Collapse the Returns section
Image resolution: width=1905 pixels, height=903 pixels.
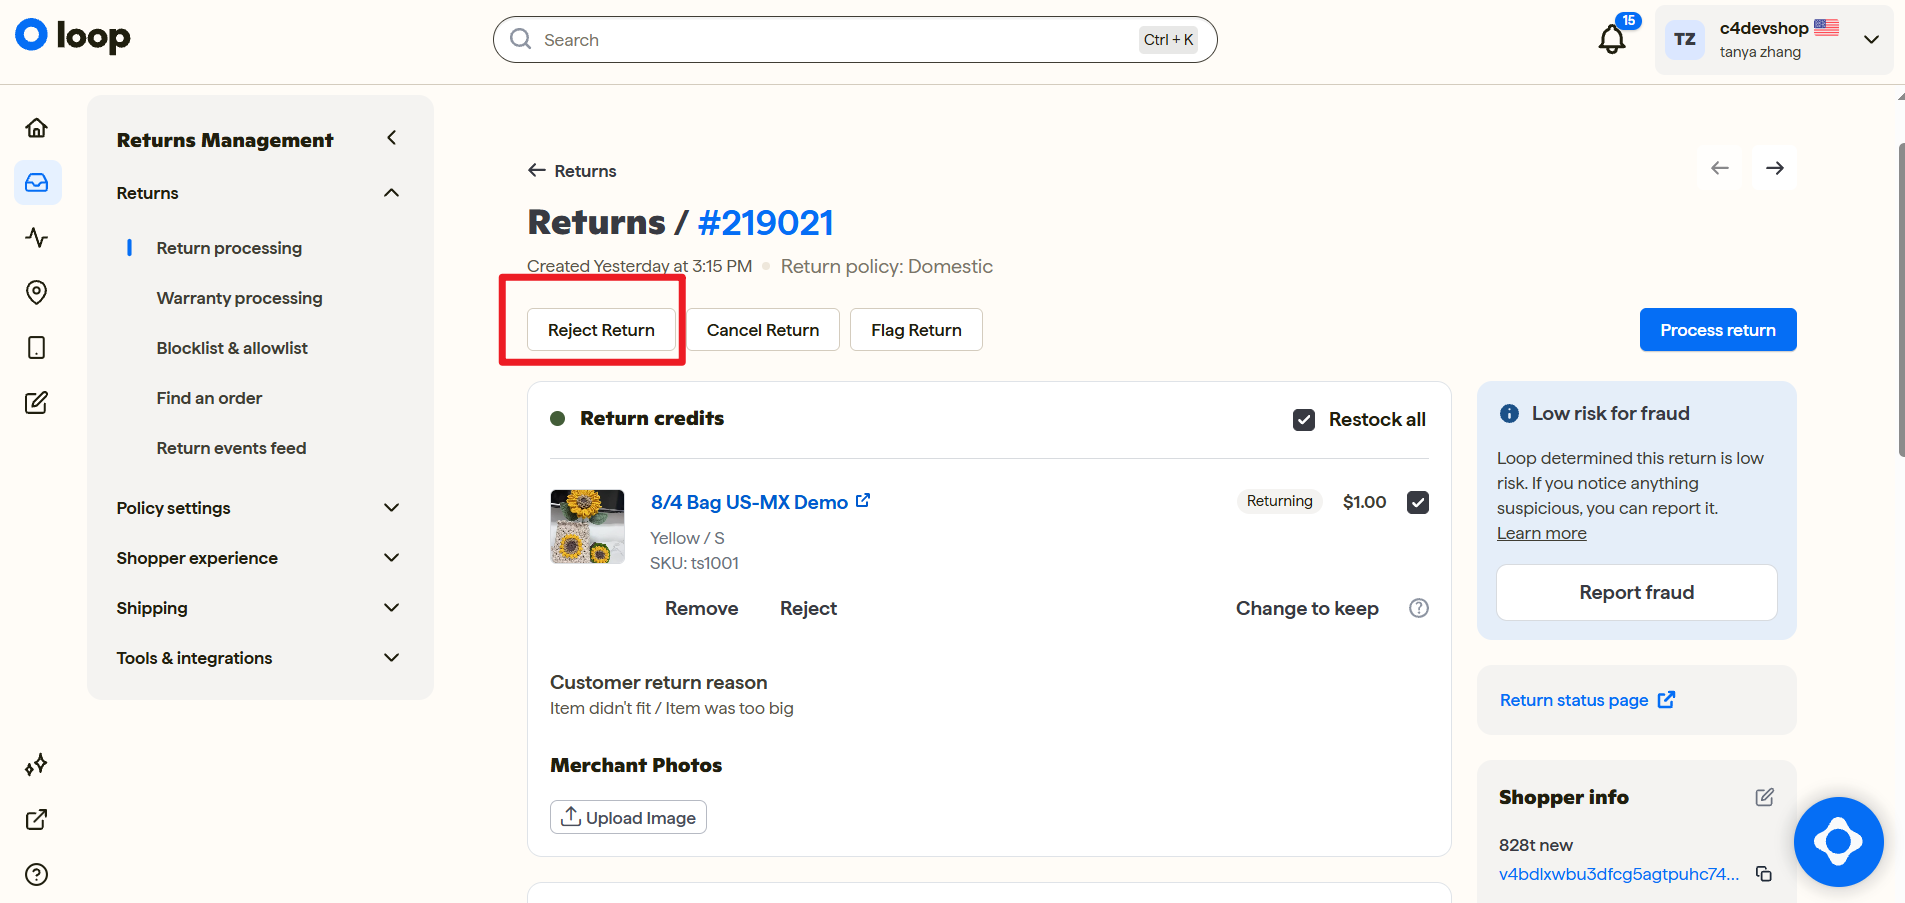[x=392, y=193]
